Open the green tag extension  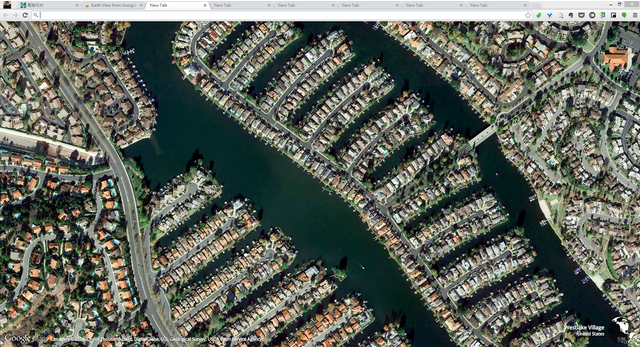click(539, 15)
